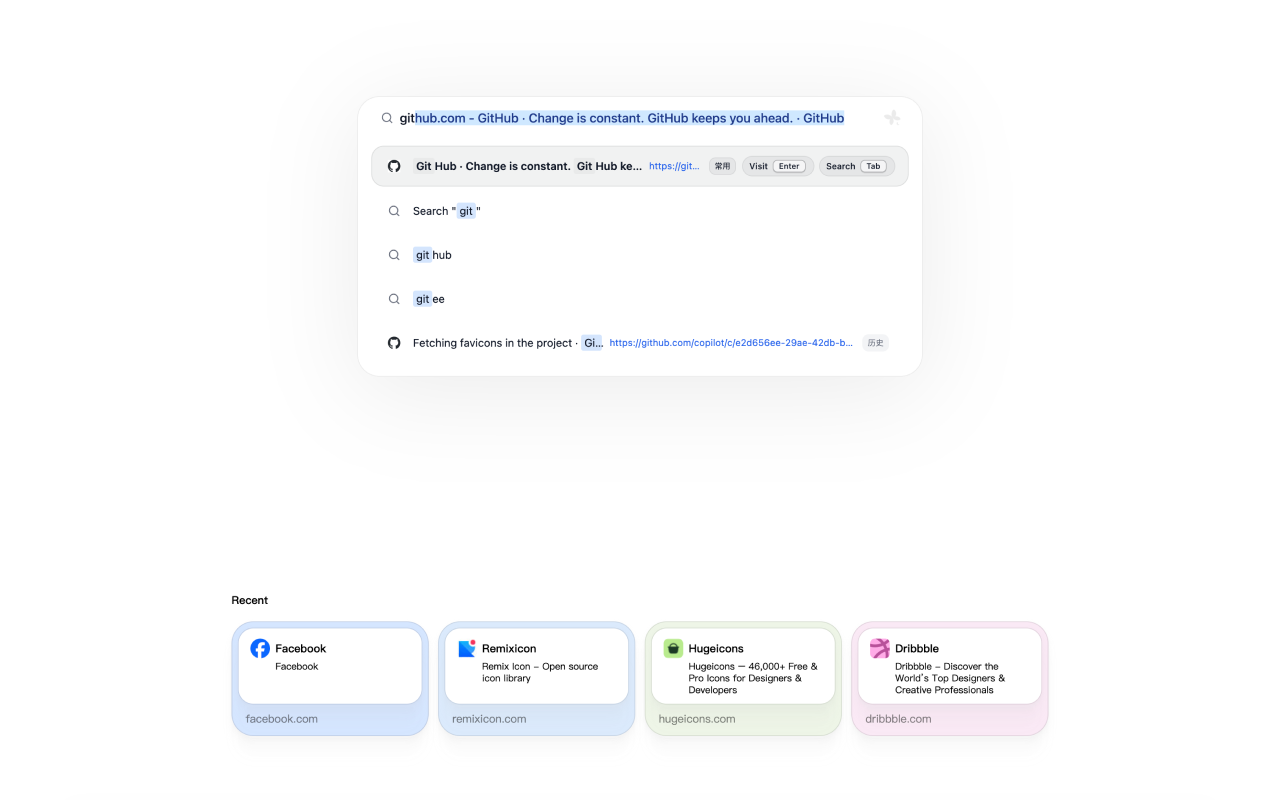Open the dribbble.com domain label
The image size is (1280, 800).
(x=898, y=719)
